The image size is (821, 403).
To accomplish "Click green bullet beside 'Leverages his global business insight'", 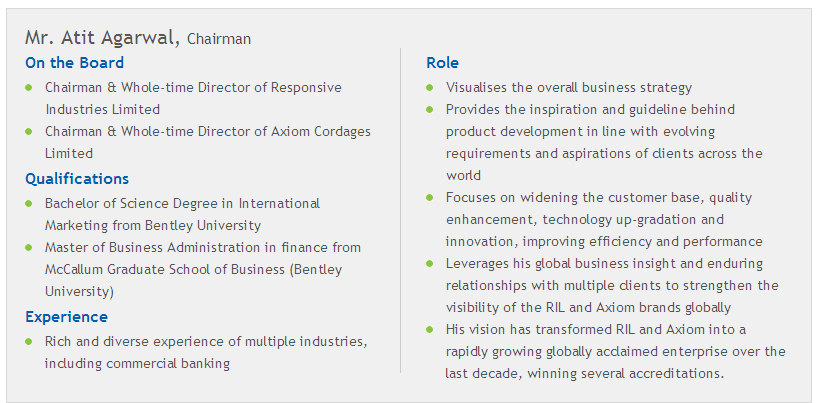I will tap(430, 263).
